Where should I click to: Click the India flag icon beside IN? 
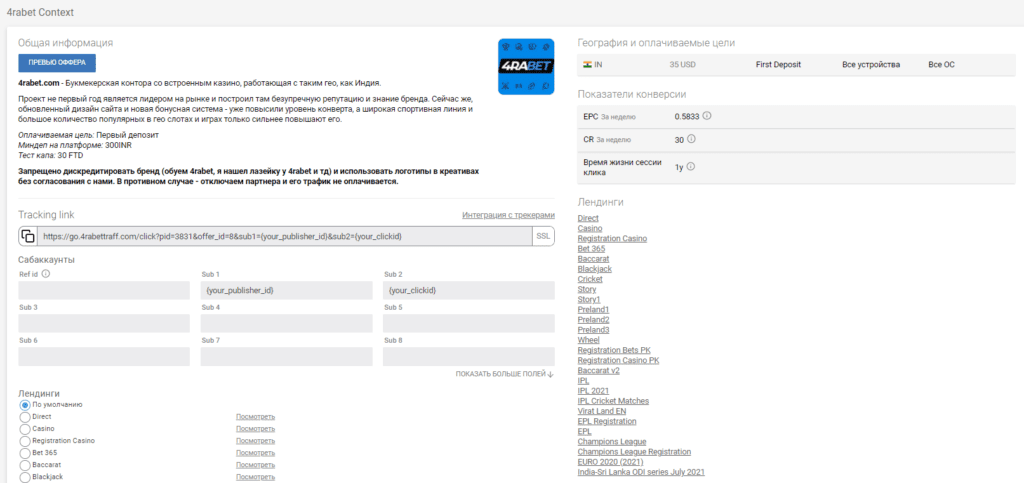coord(586,65)
